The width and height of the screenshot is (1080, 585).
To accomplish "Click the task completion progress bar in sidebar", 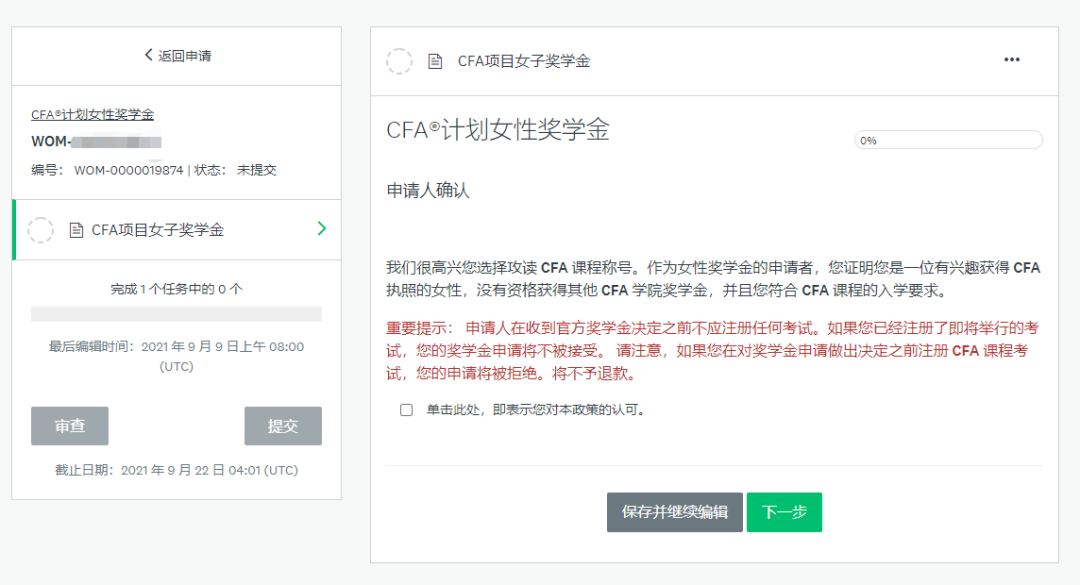I will point(176,313).
